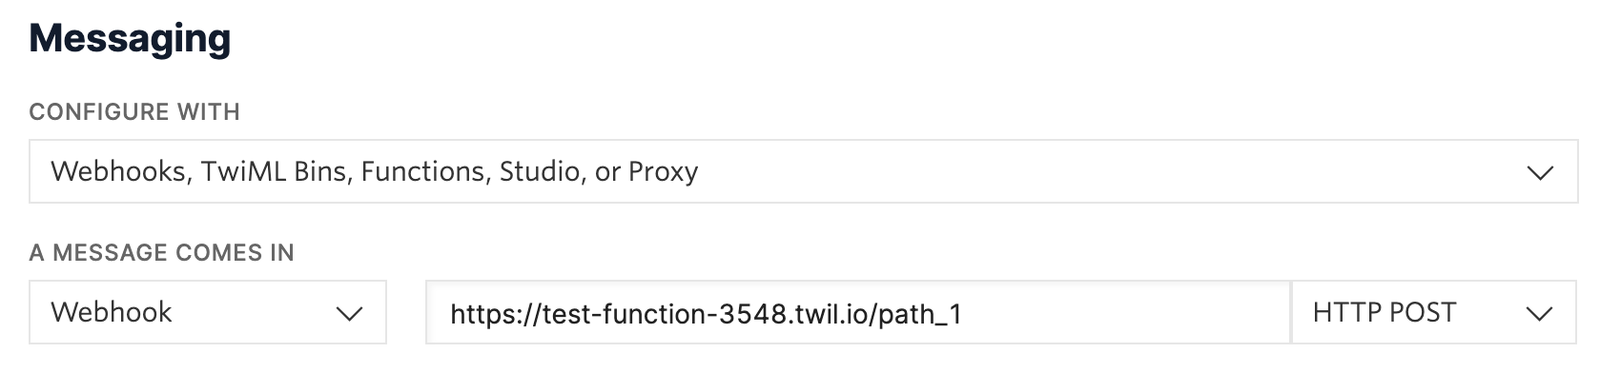Click the 'Webhook' text in handler selector

(111, 312)
